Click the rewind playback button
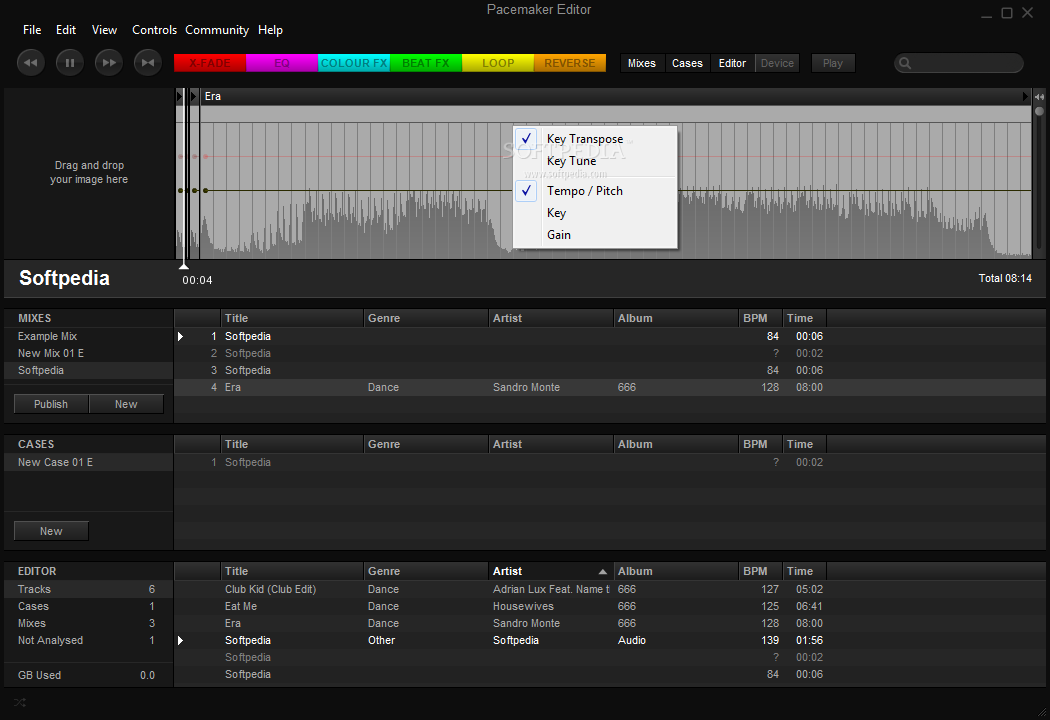The width and height of the screenshot is (1050, 720). pos(31,63)
